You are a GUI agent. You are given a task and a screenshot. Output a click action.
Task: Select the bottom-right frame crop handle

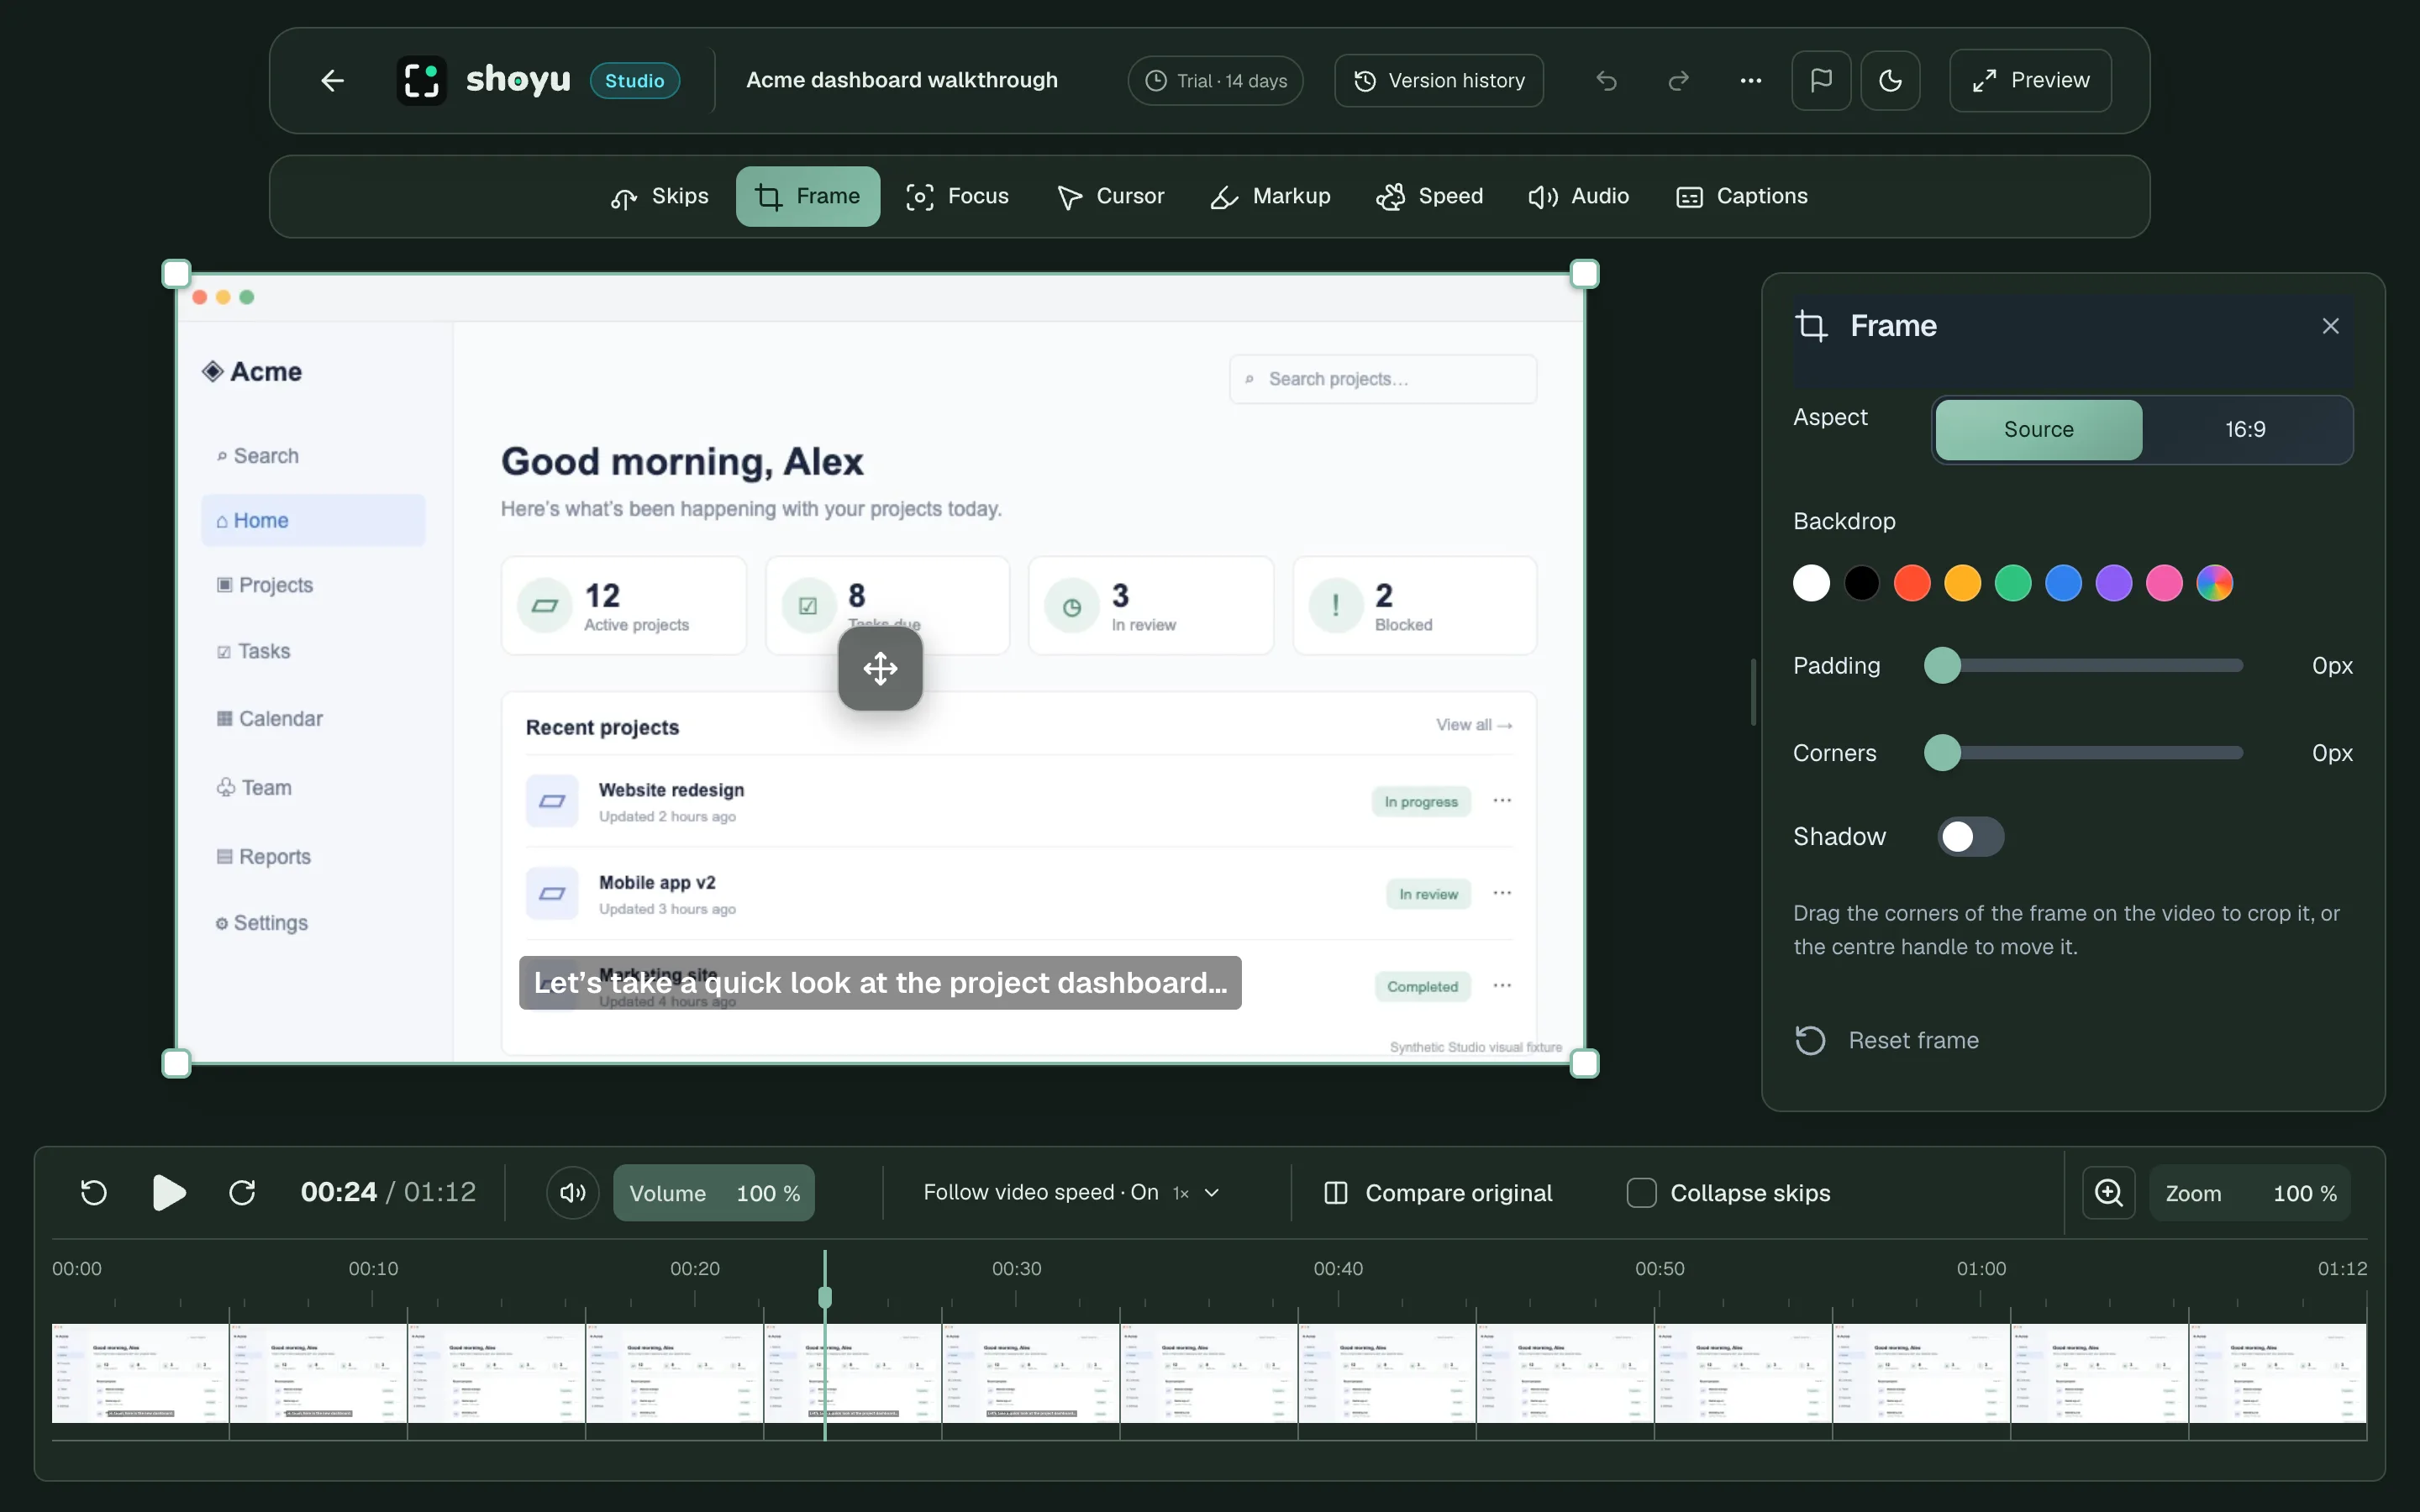(x=1585, y=1063)
